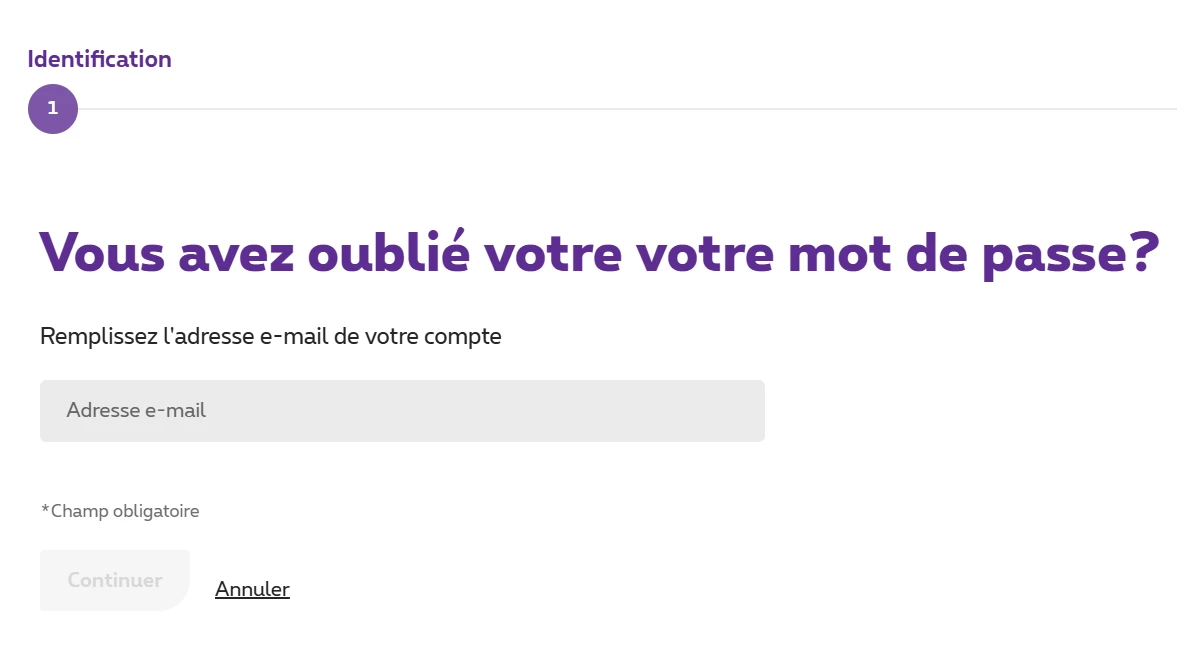The image size is (1177, 652).
Task: Select the Identification step label
Action: coord(100,59)
